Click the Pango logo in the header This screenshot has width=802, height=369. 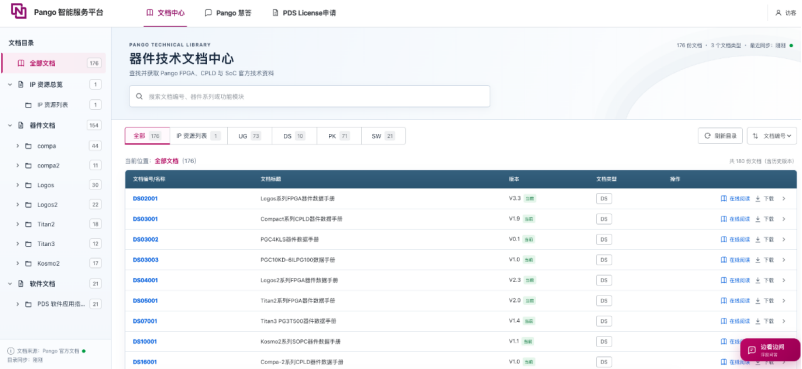[x=19, y=11]
